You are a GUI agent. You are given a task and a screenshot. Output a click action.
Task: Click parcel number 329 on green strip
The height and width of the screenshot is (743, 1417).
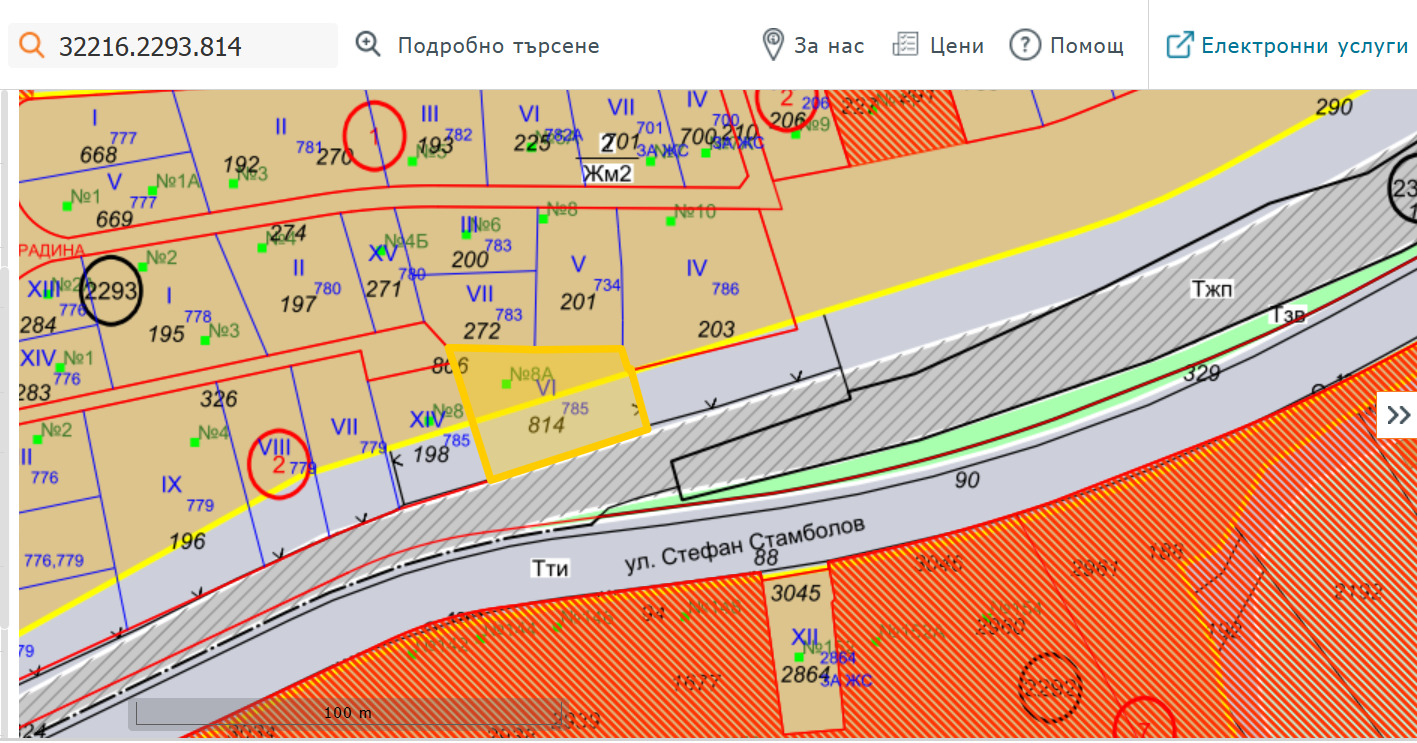[1202, 374]
